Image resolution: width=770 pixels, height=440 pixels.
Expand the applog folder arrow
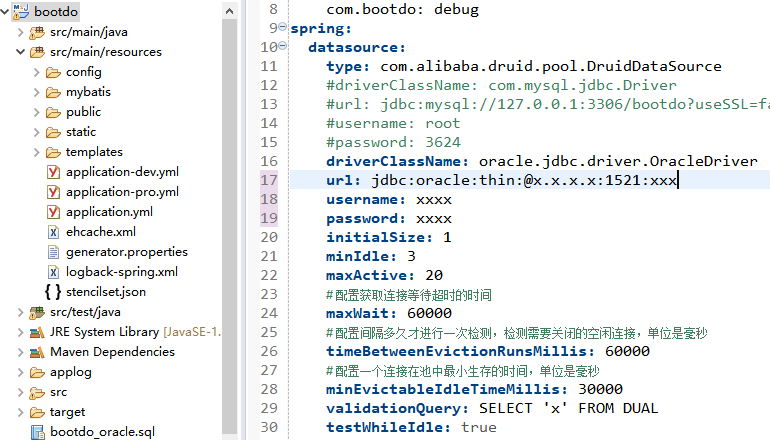coord(20,373)
